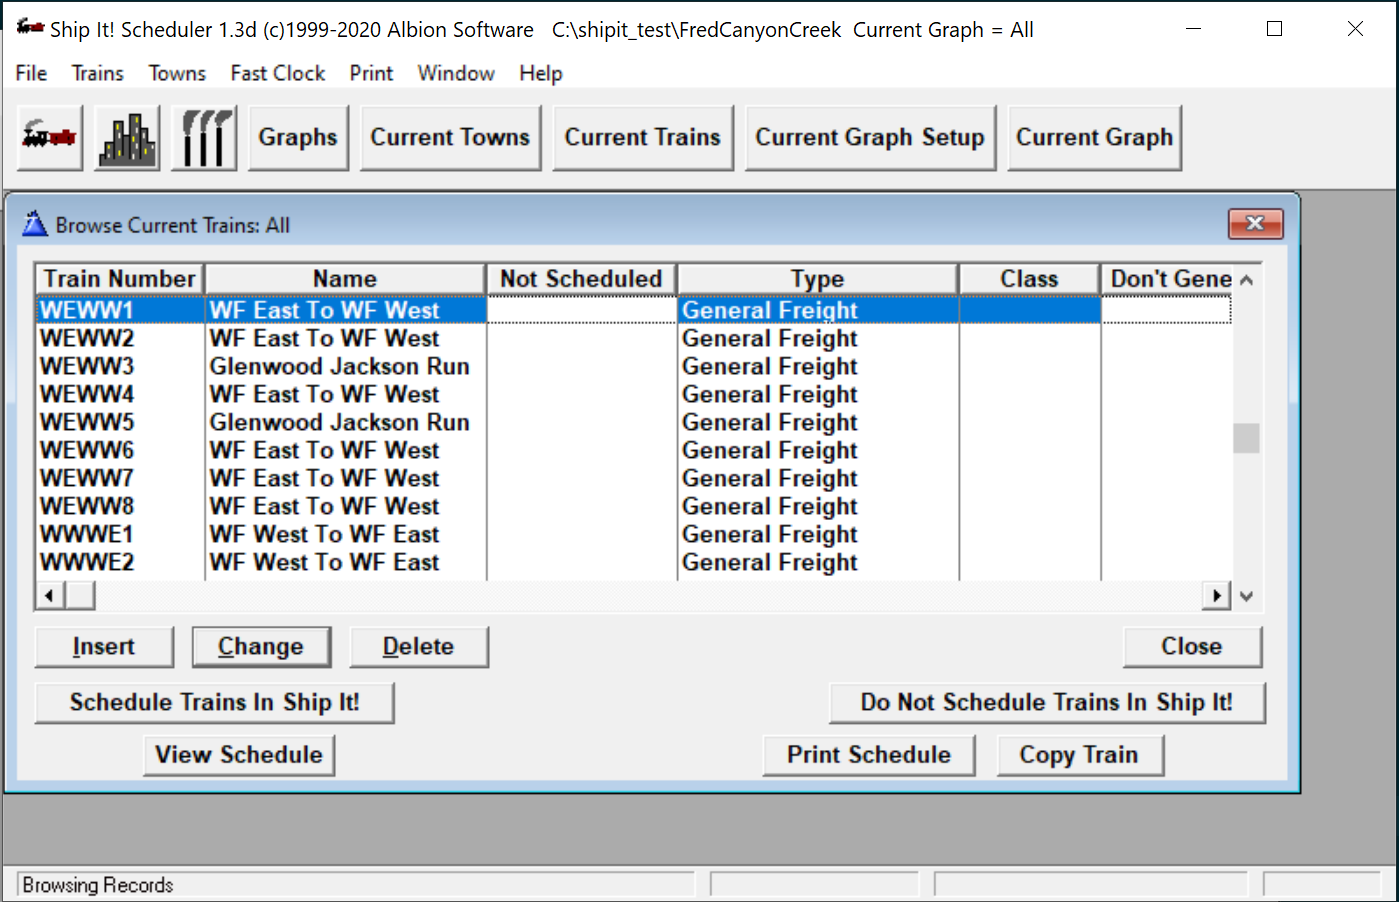This screenshot has height=902, width=1399.
Task: Sort by the Train Number column header
Action: point(120,279)
